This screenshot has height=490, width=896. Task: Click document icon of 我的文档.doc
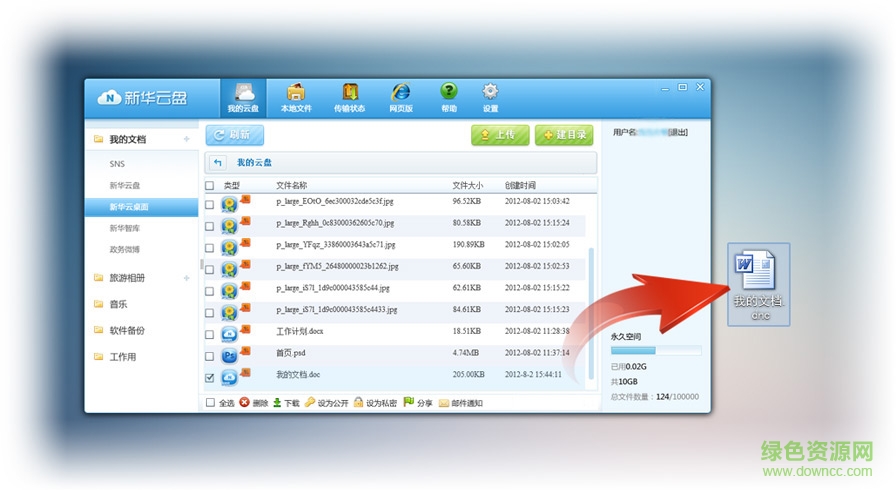[x=230, y=377]
